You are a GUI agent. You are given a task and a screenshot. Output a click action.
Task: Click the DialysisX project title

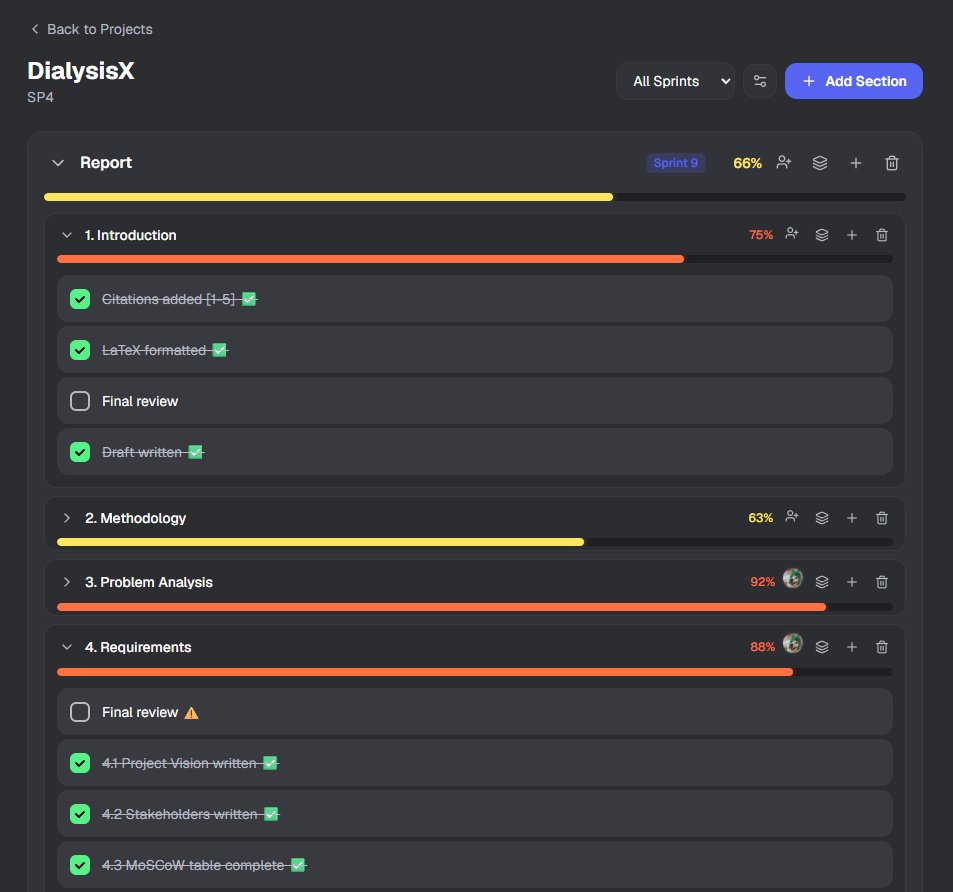pos(81,71)
